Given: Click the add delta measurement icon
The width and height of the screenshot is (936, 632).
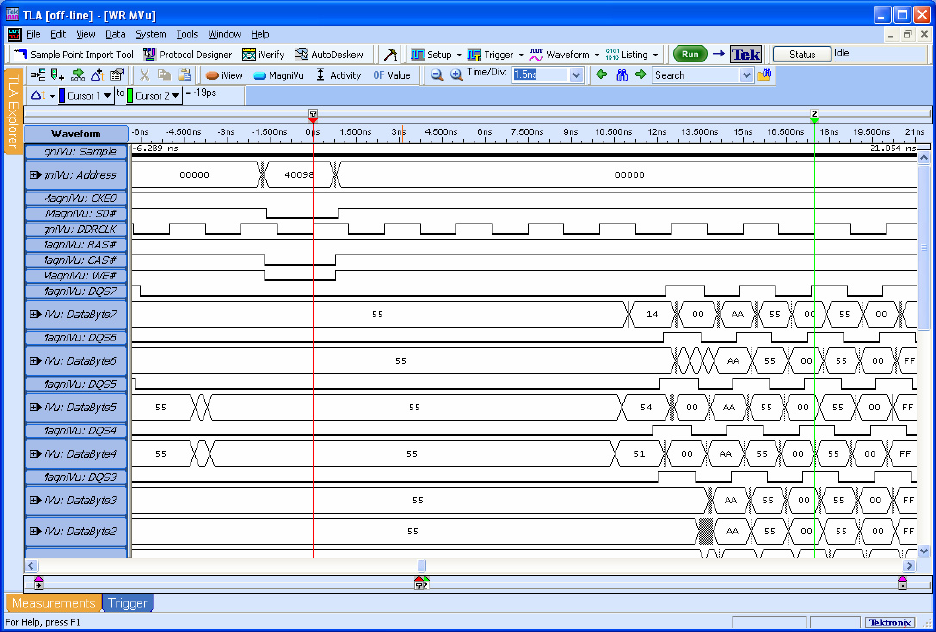Looking at the screenshot, I should point(97,75).
